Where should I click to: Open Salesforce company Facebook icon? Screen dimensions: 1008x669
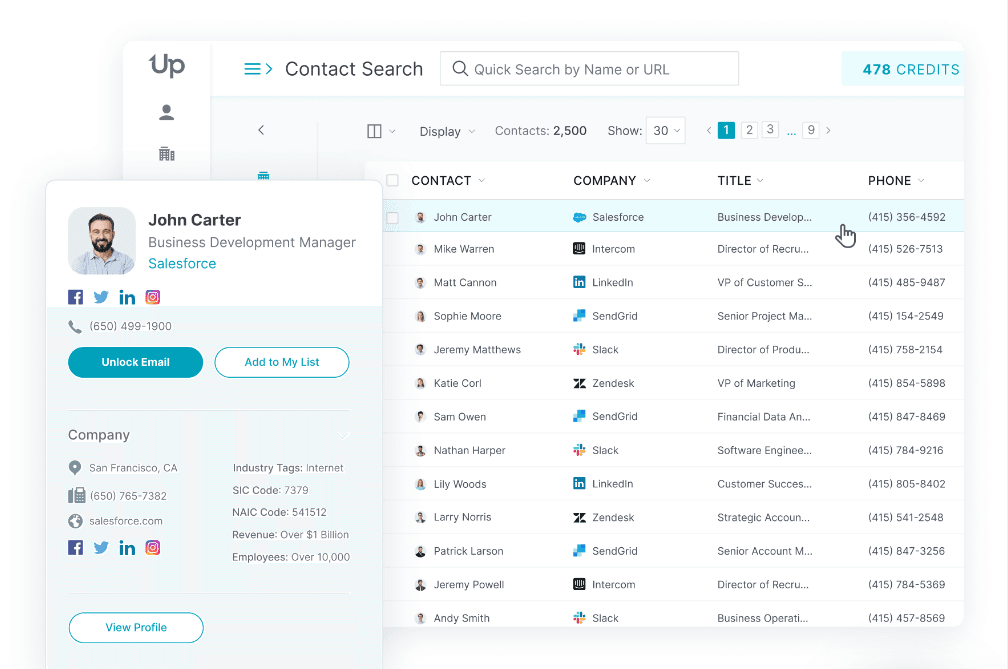[76, 548]
